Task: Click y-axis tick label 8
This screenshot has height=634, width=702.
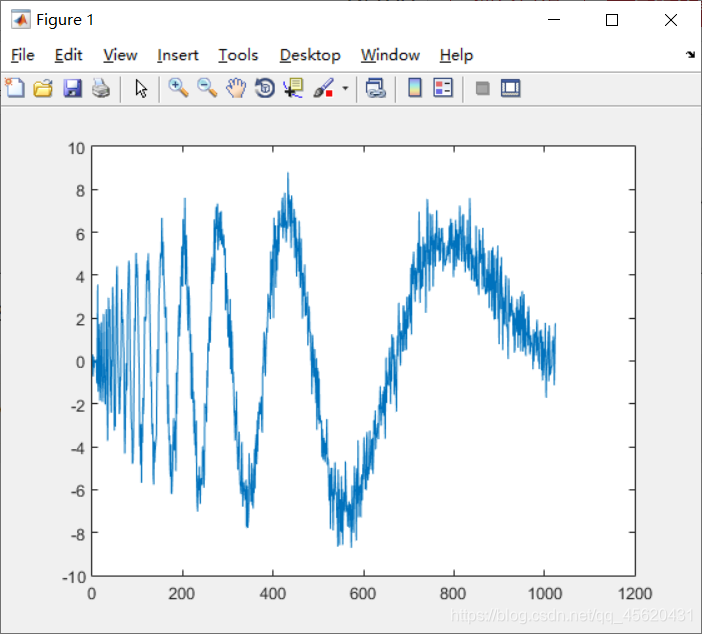Action: click(x=80, y=191)
